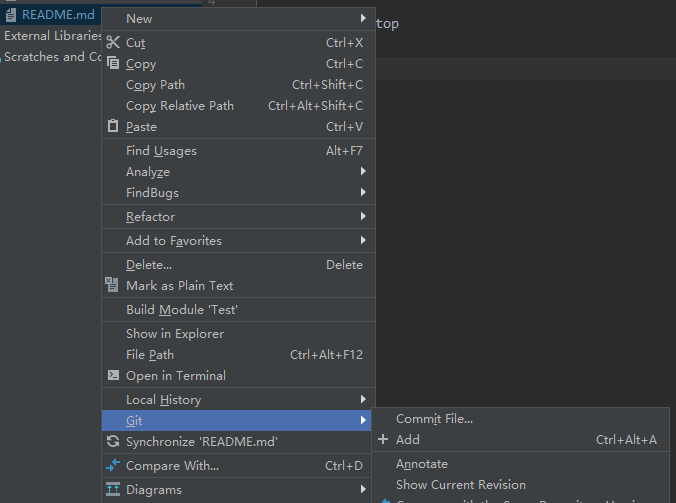Expand the Diagrams submenu arrow

point(363,489)
